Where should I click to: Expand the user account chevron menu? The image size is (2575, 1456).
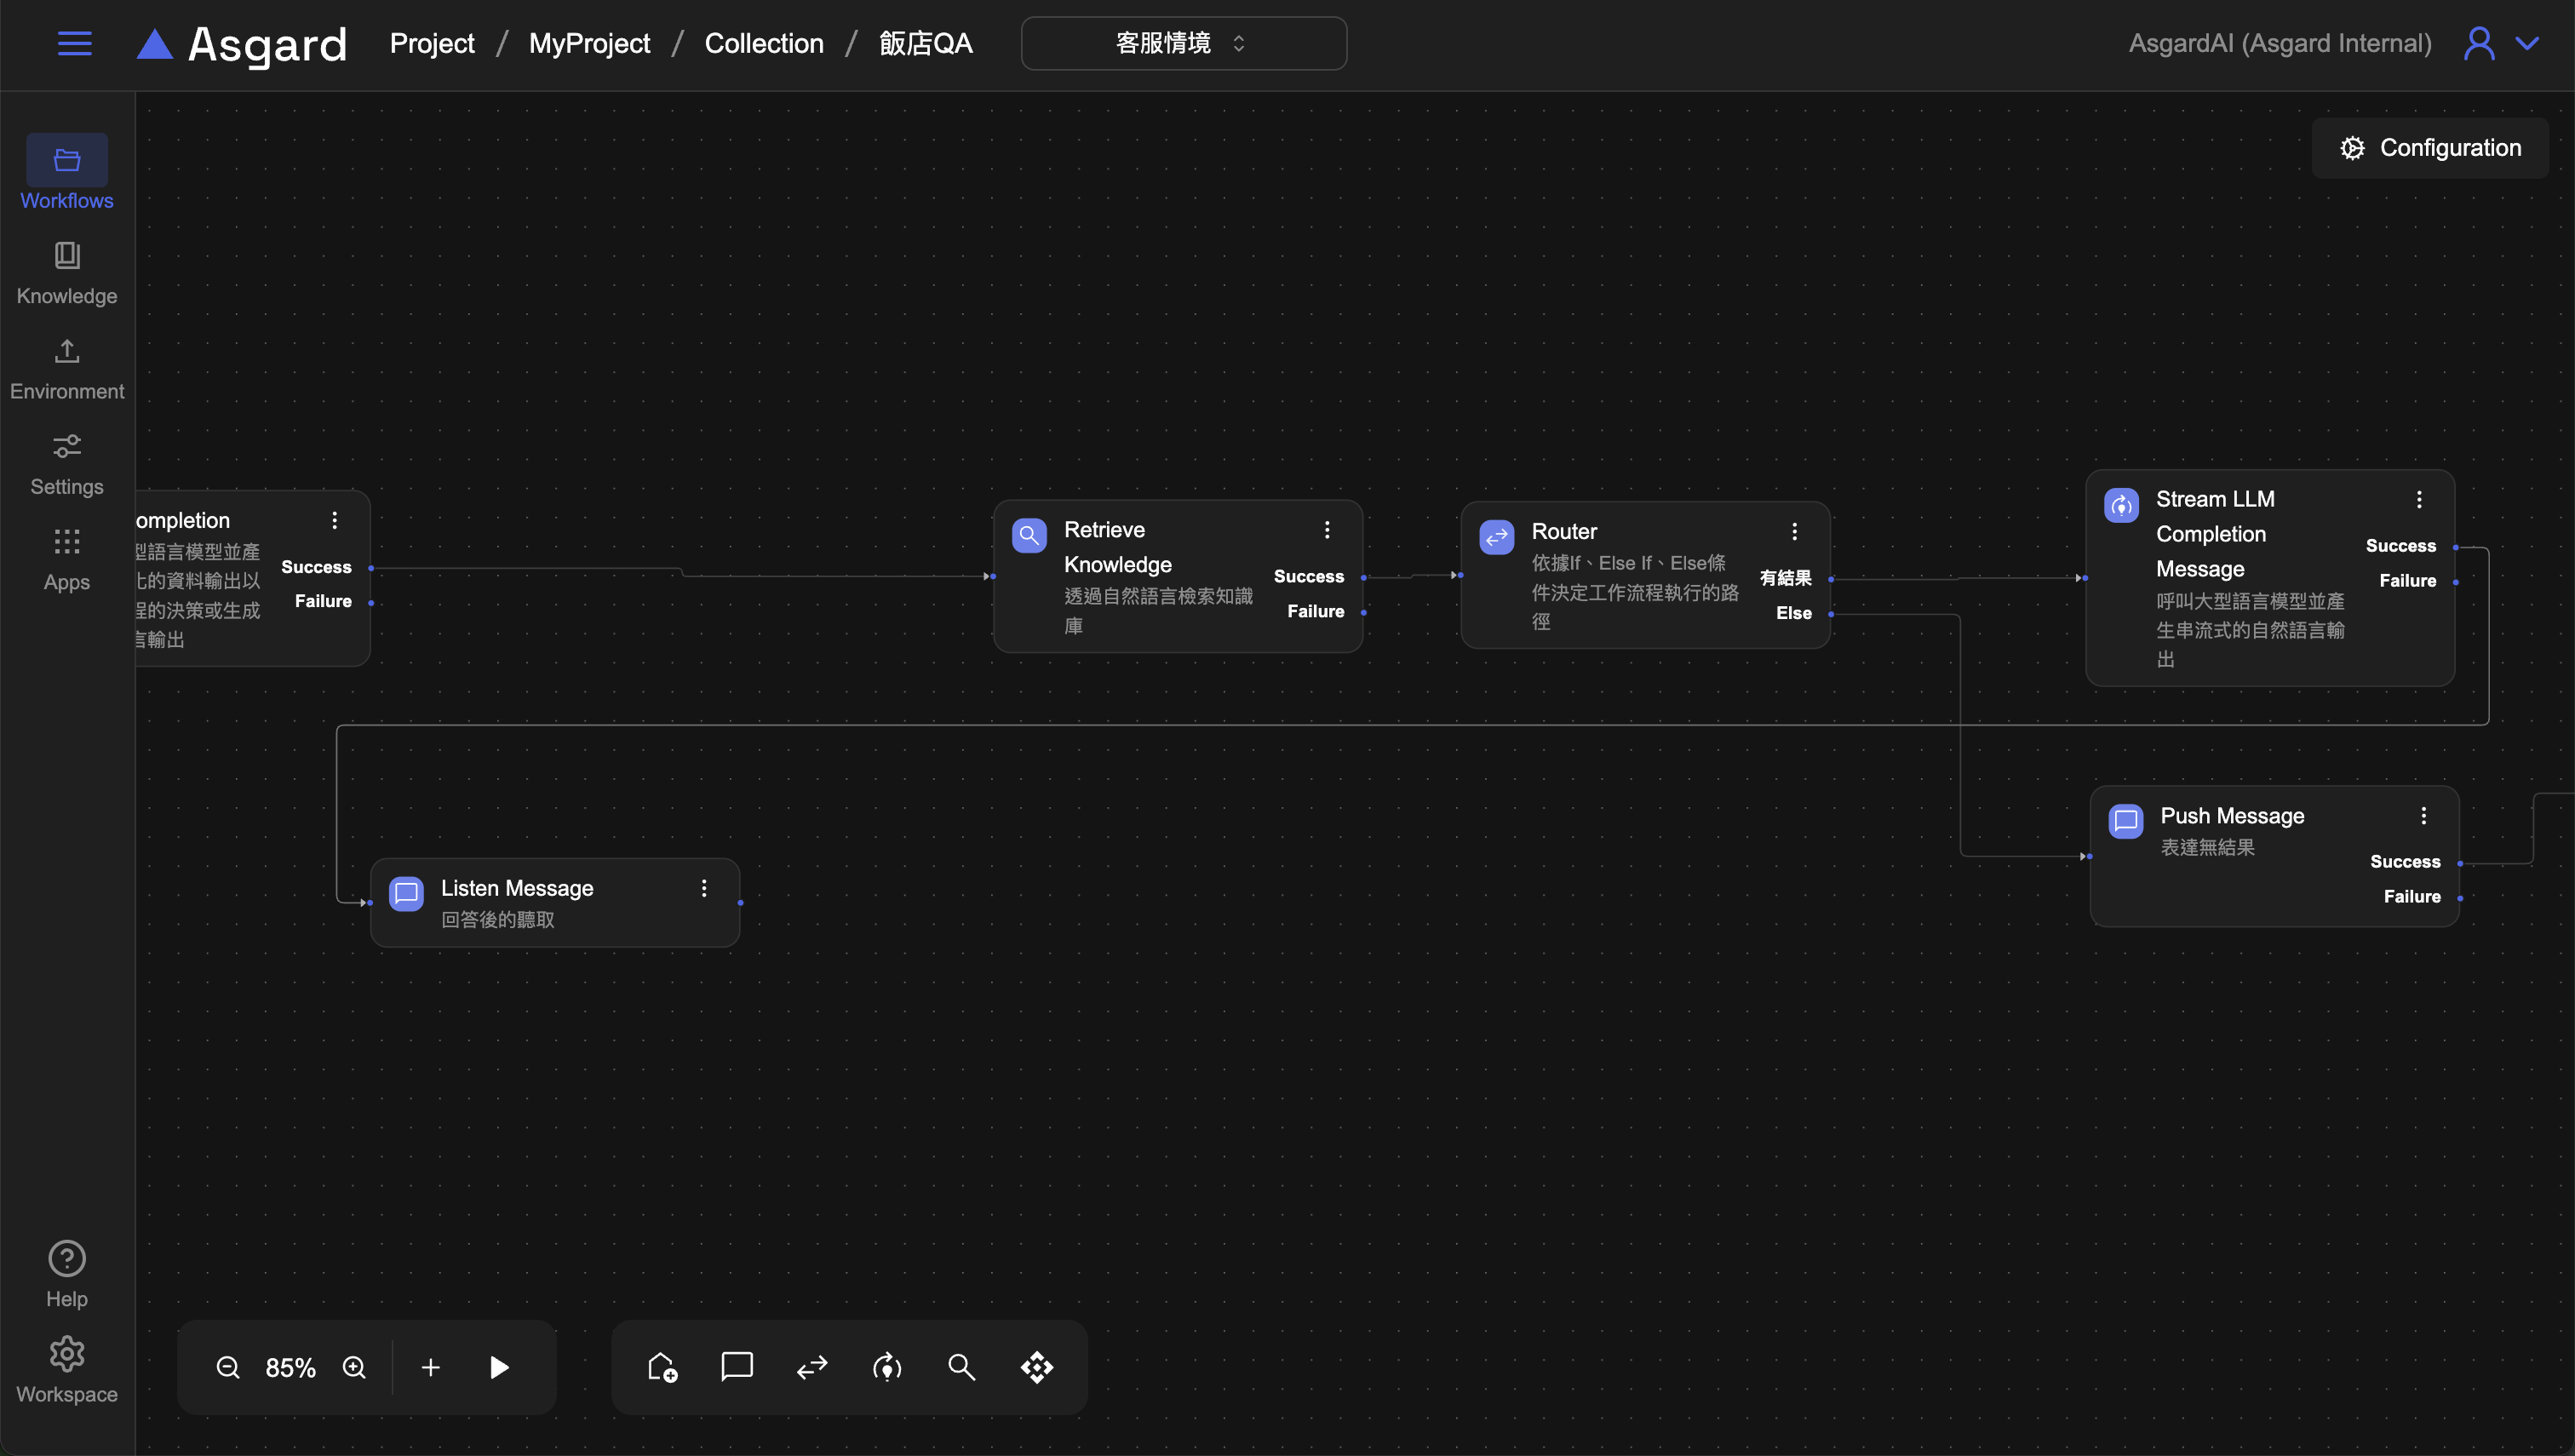[x=2527, y=43]
